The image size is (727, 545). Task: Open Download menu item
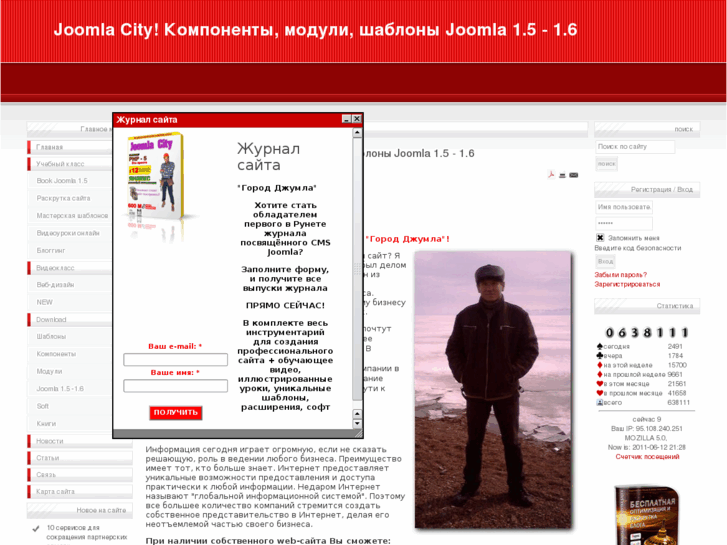click(x=70, y=320)
